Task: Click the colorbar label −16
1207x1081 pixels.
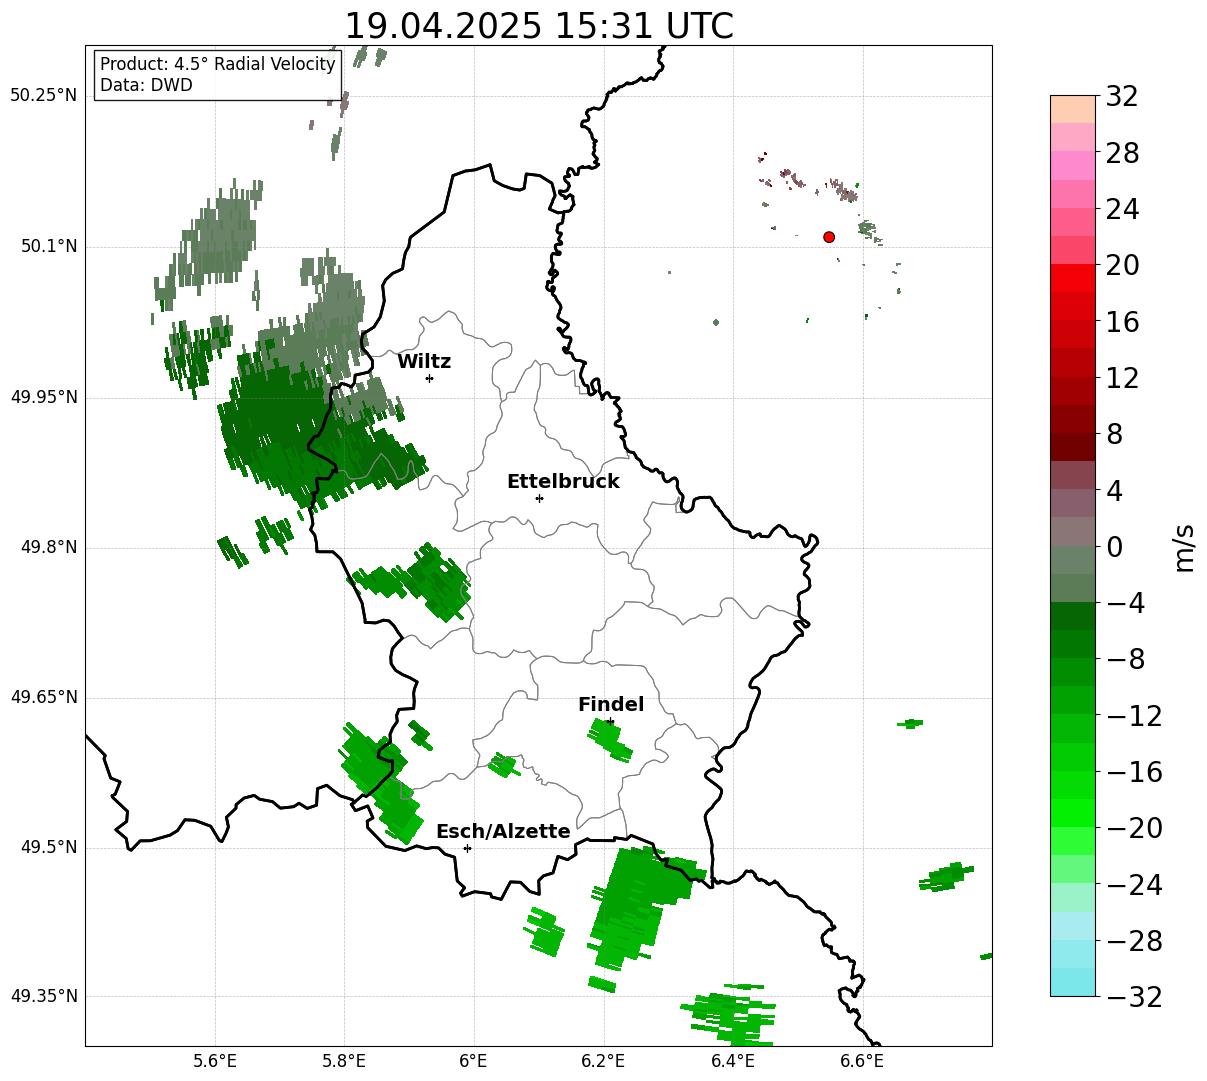Action: pyautogui.click(x=1134, y=772)
